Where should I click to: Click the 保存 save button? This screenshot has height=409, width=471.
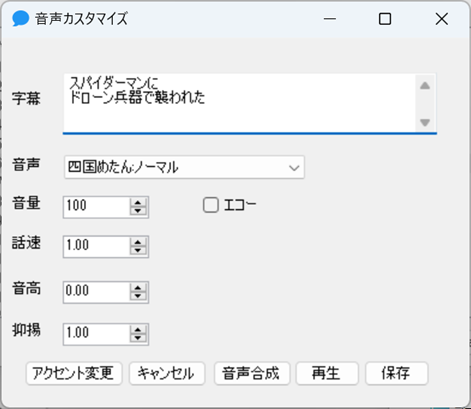tap(397, 373)
